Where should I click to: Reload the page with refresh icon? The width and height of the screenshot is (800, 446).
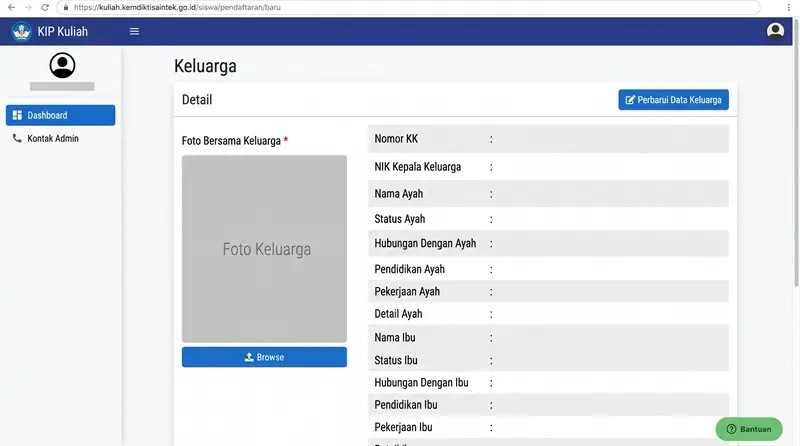tap(45, 8)
